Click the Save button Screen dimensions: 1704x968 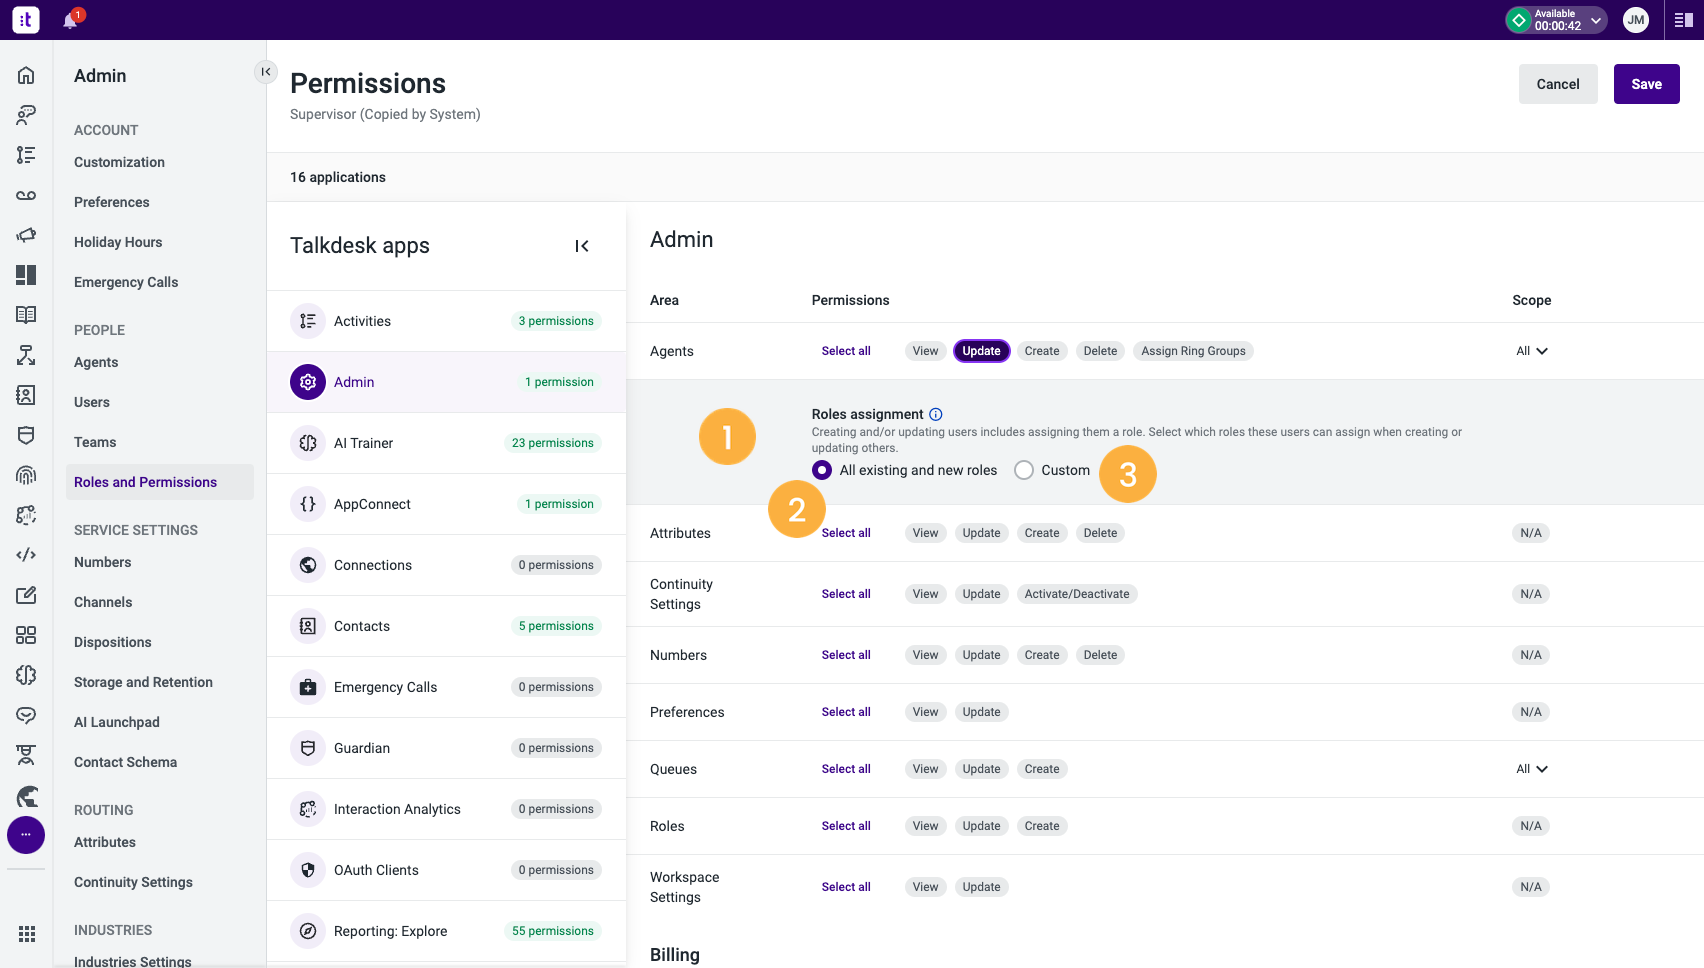1646,84
